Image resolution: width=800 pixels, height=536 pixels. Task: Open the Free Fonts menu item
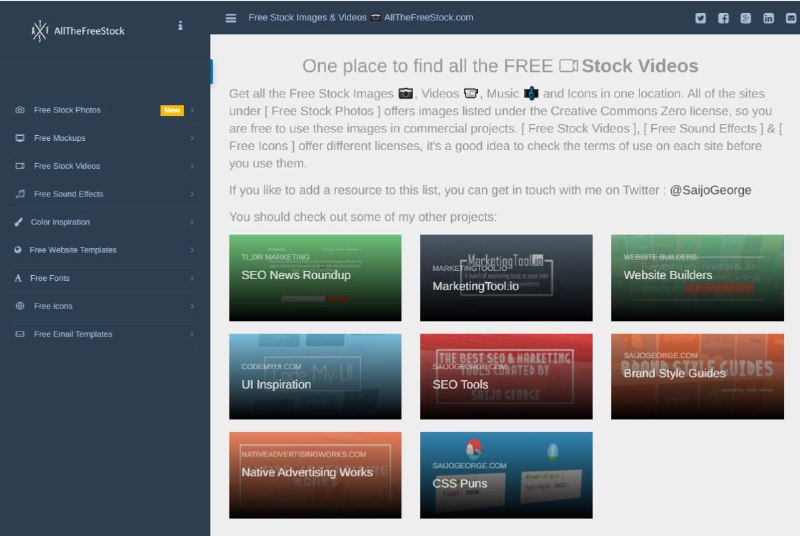tap(105, 278)
